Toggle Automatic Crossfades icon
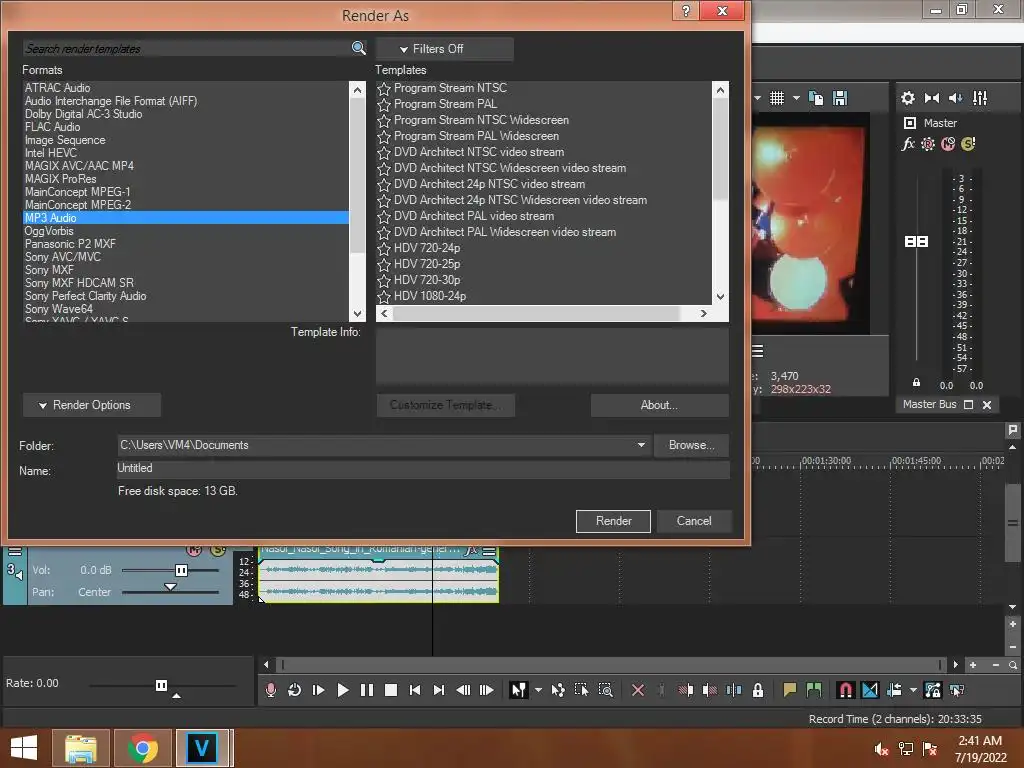Image resolution: width=1024 pixels, height=768 pixels. (870, 690)
